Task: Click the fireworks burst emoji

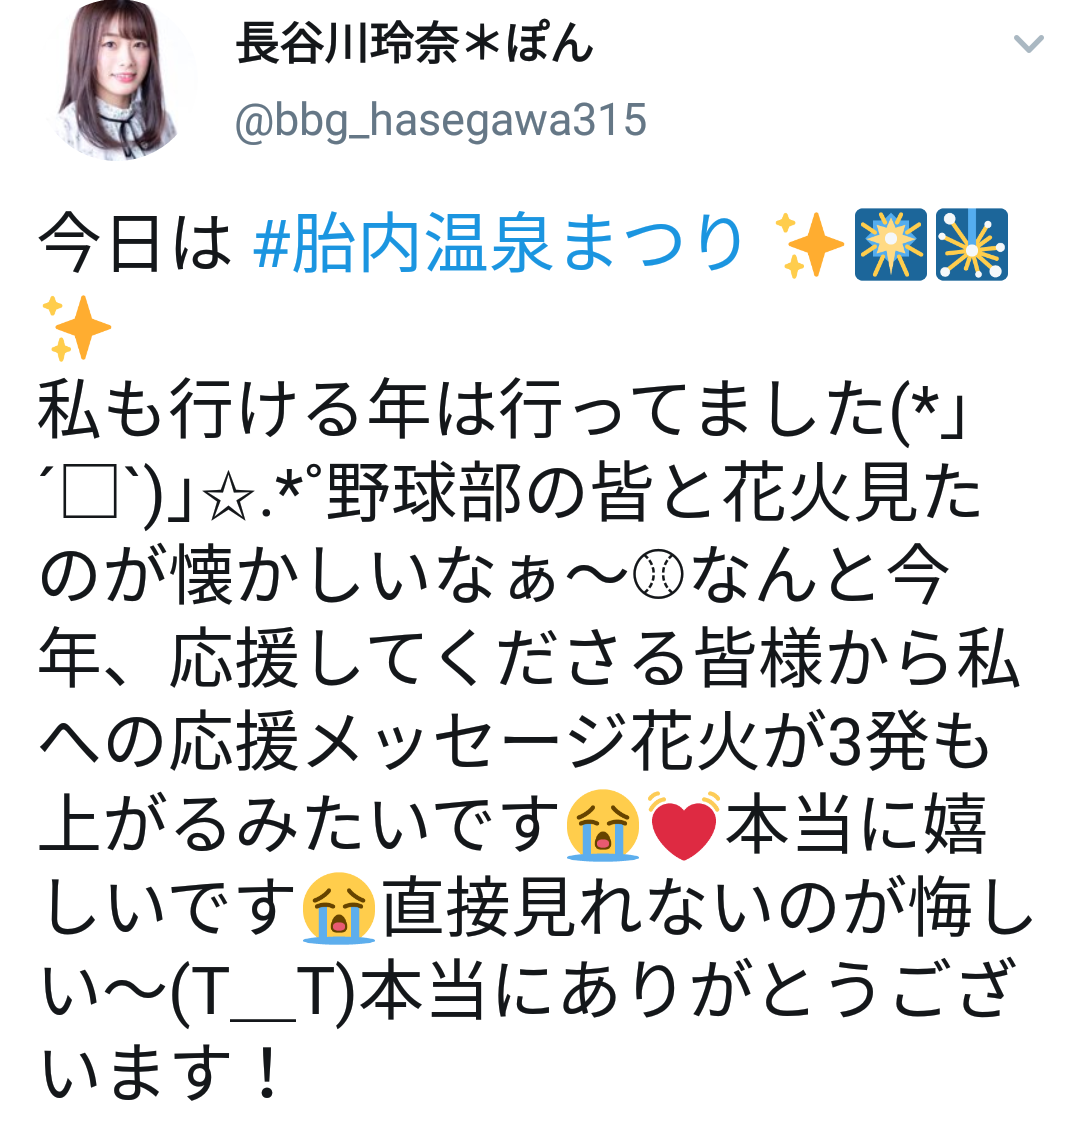Action: pos(891,244)
